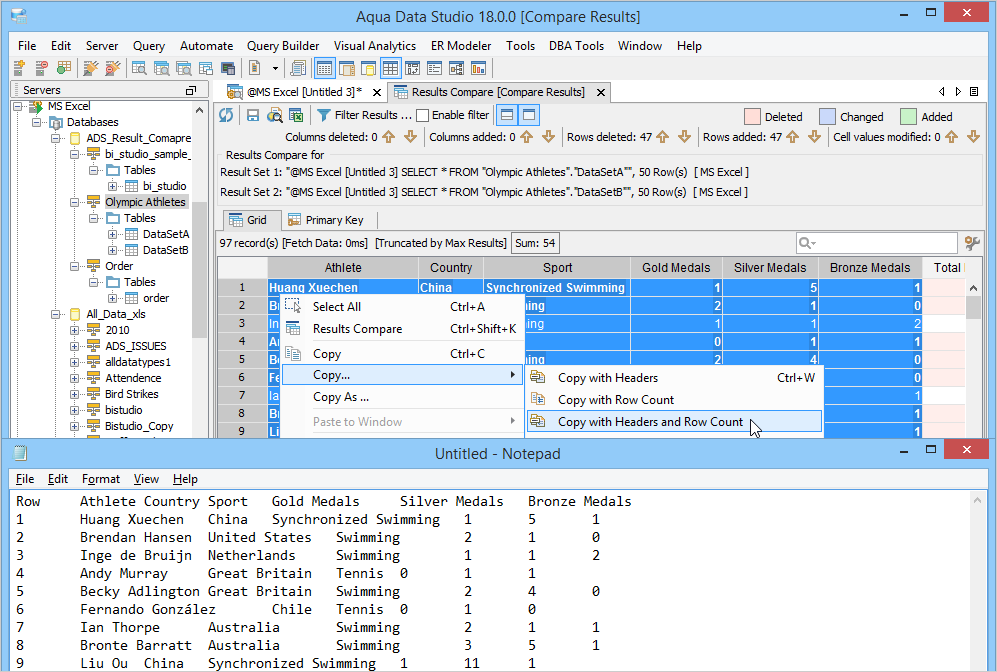This screenshot has width=997, height=672.
Task: Click the refresh icon in Compare Results toolbar
Action: 227,115
